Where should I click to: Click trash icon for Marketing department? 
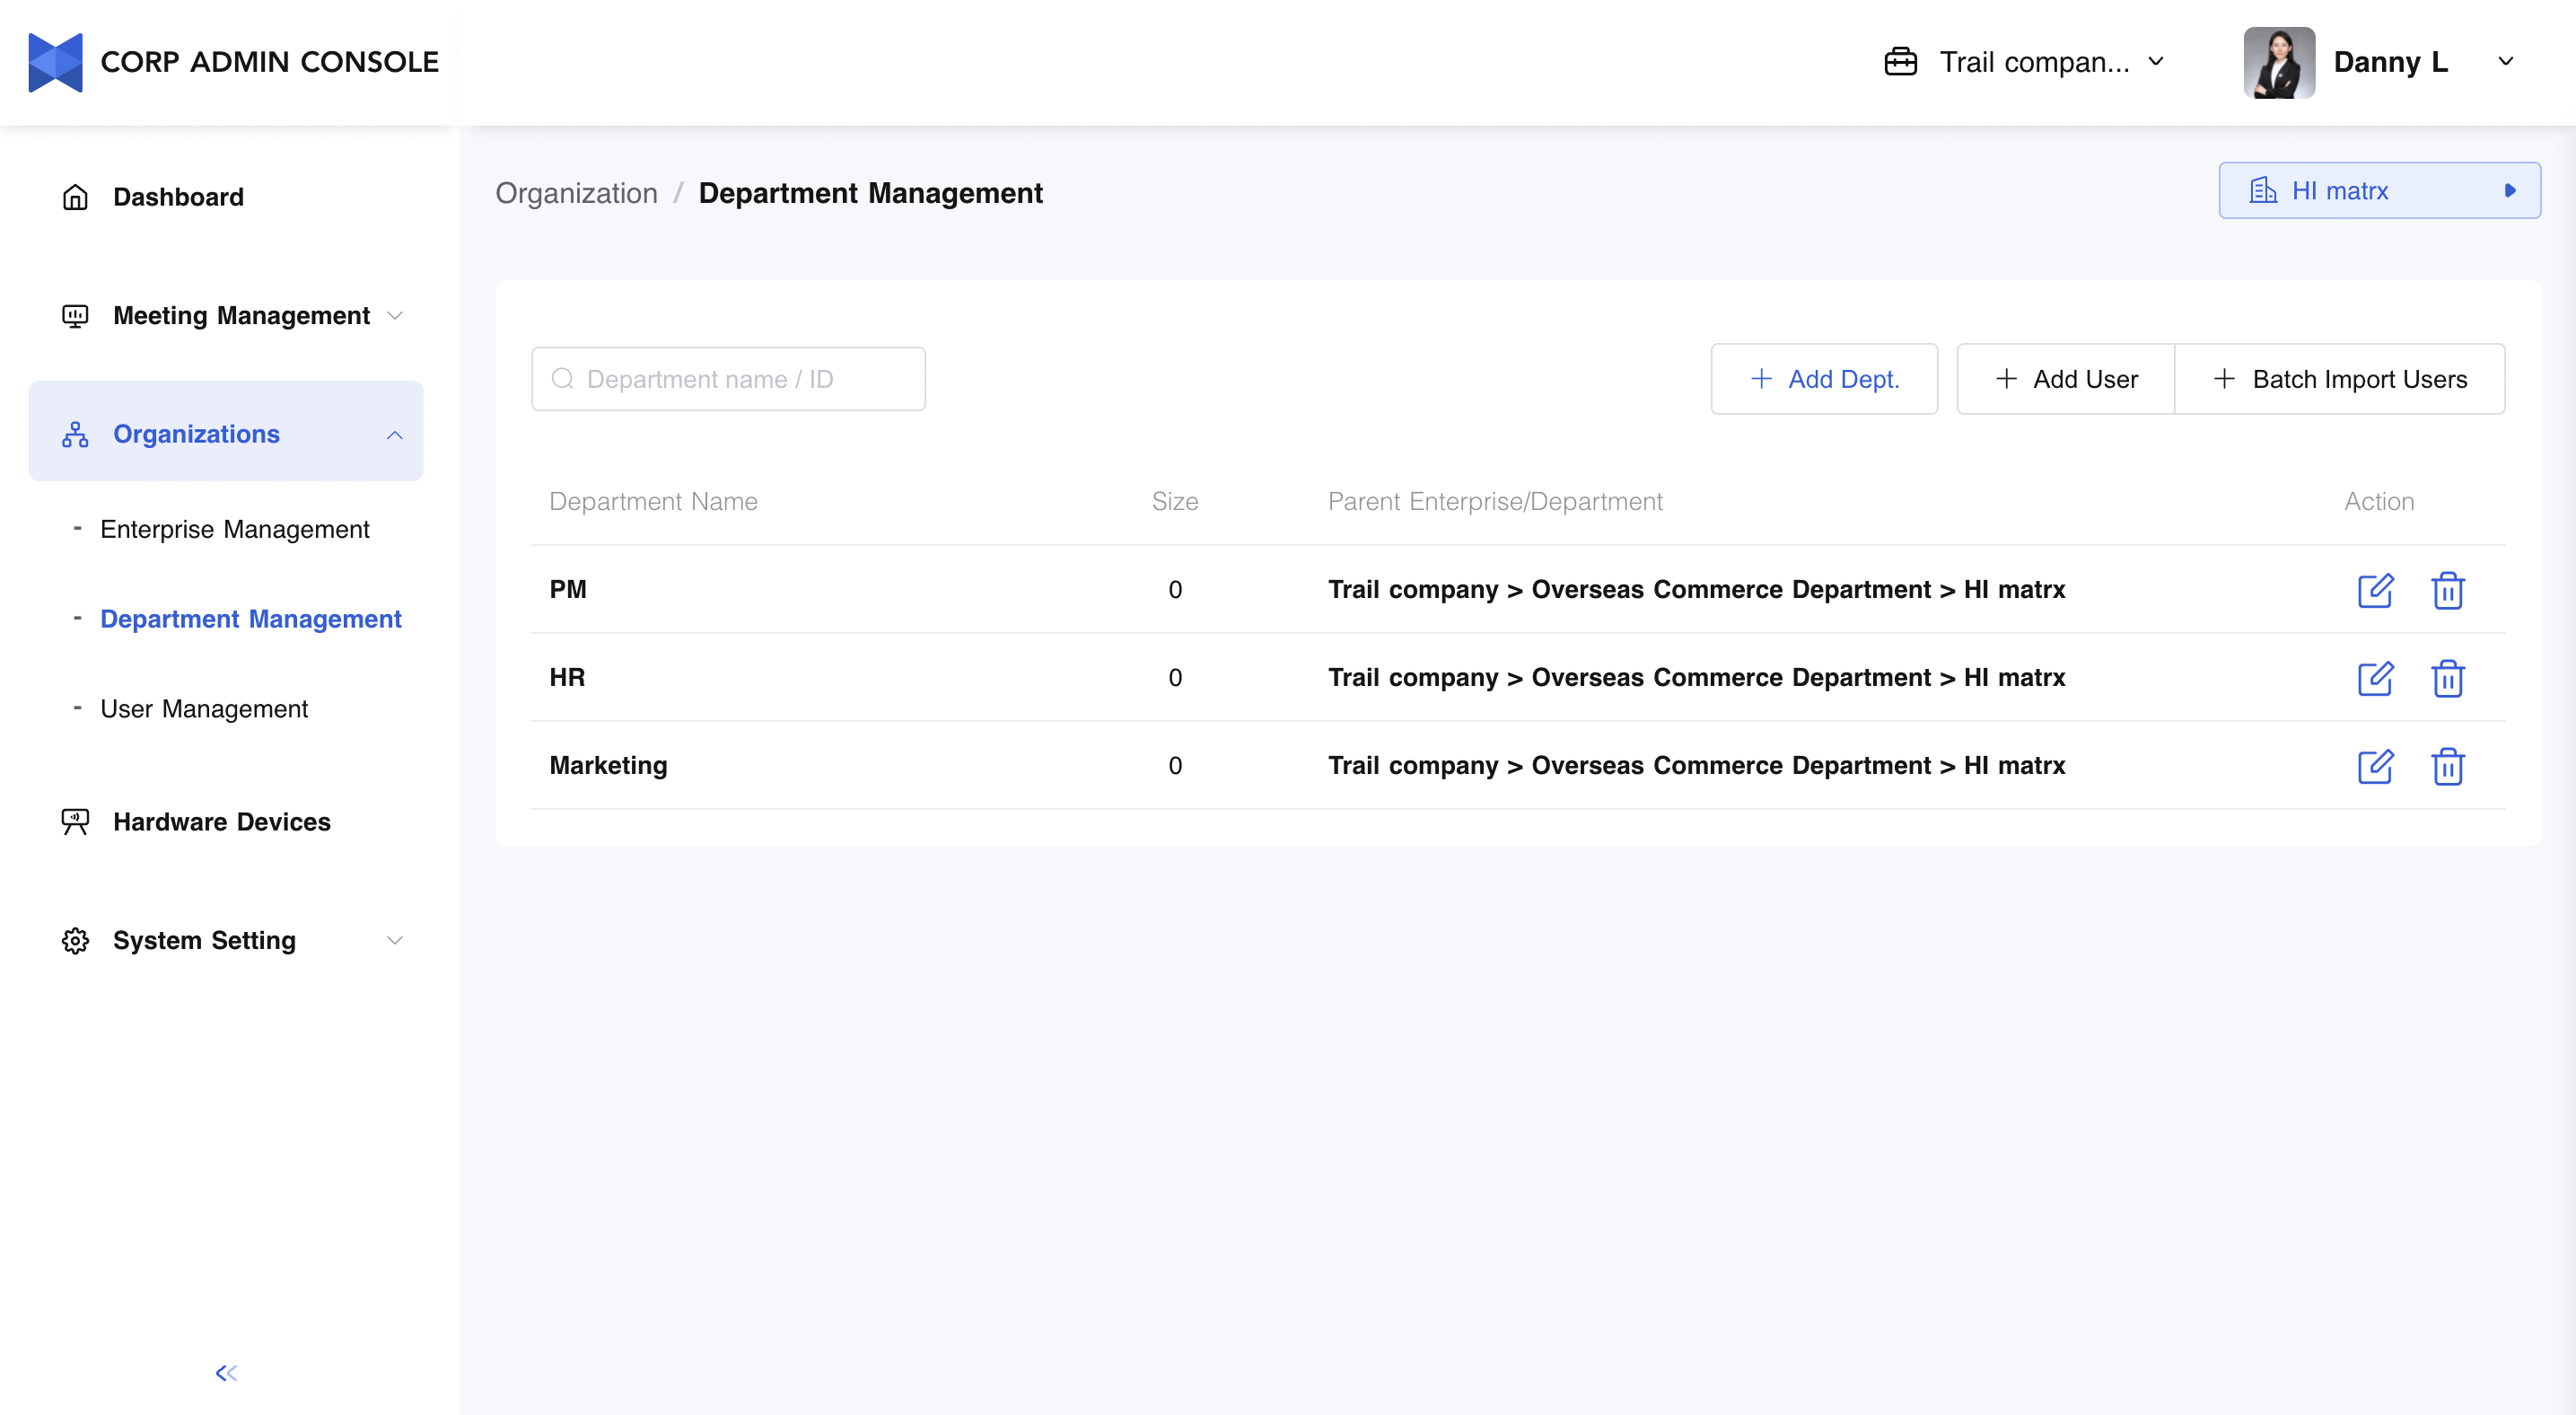click(x=2447, y=766)
